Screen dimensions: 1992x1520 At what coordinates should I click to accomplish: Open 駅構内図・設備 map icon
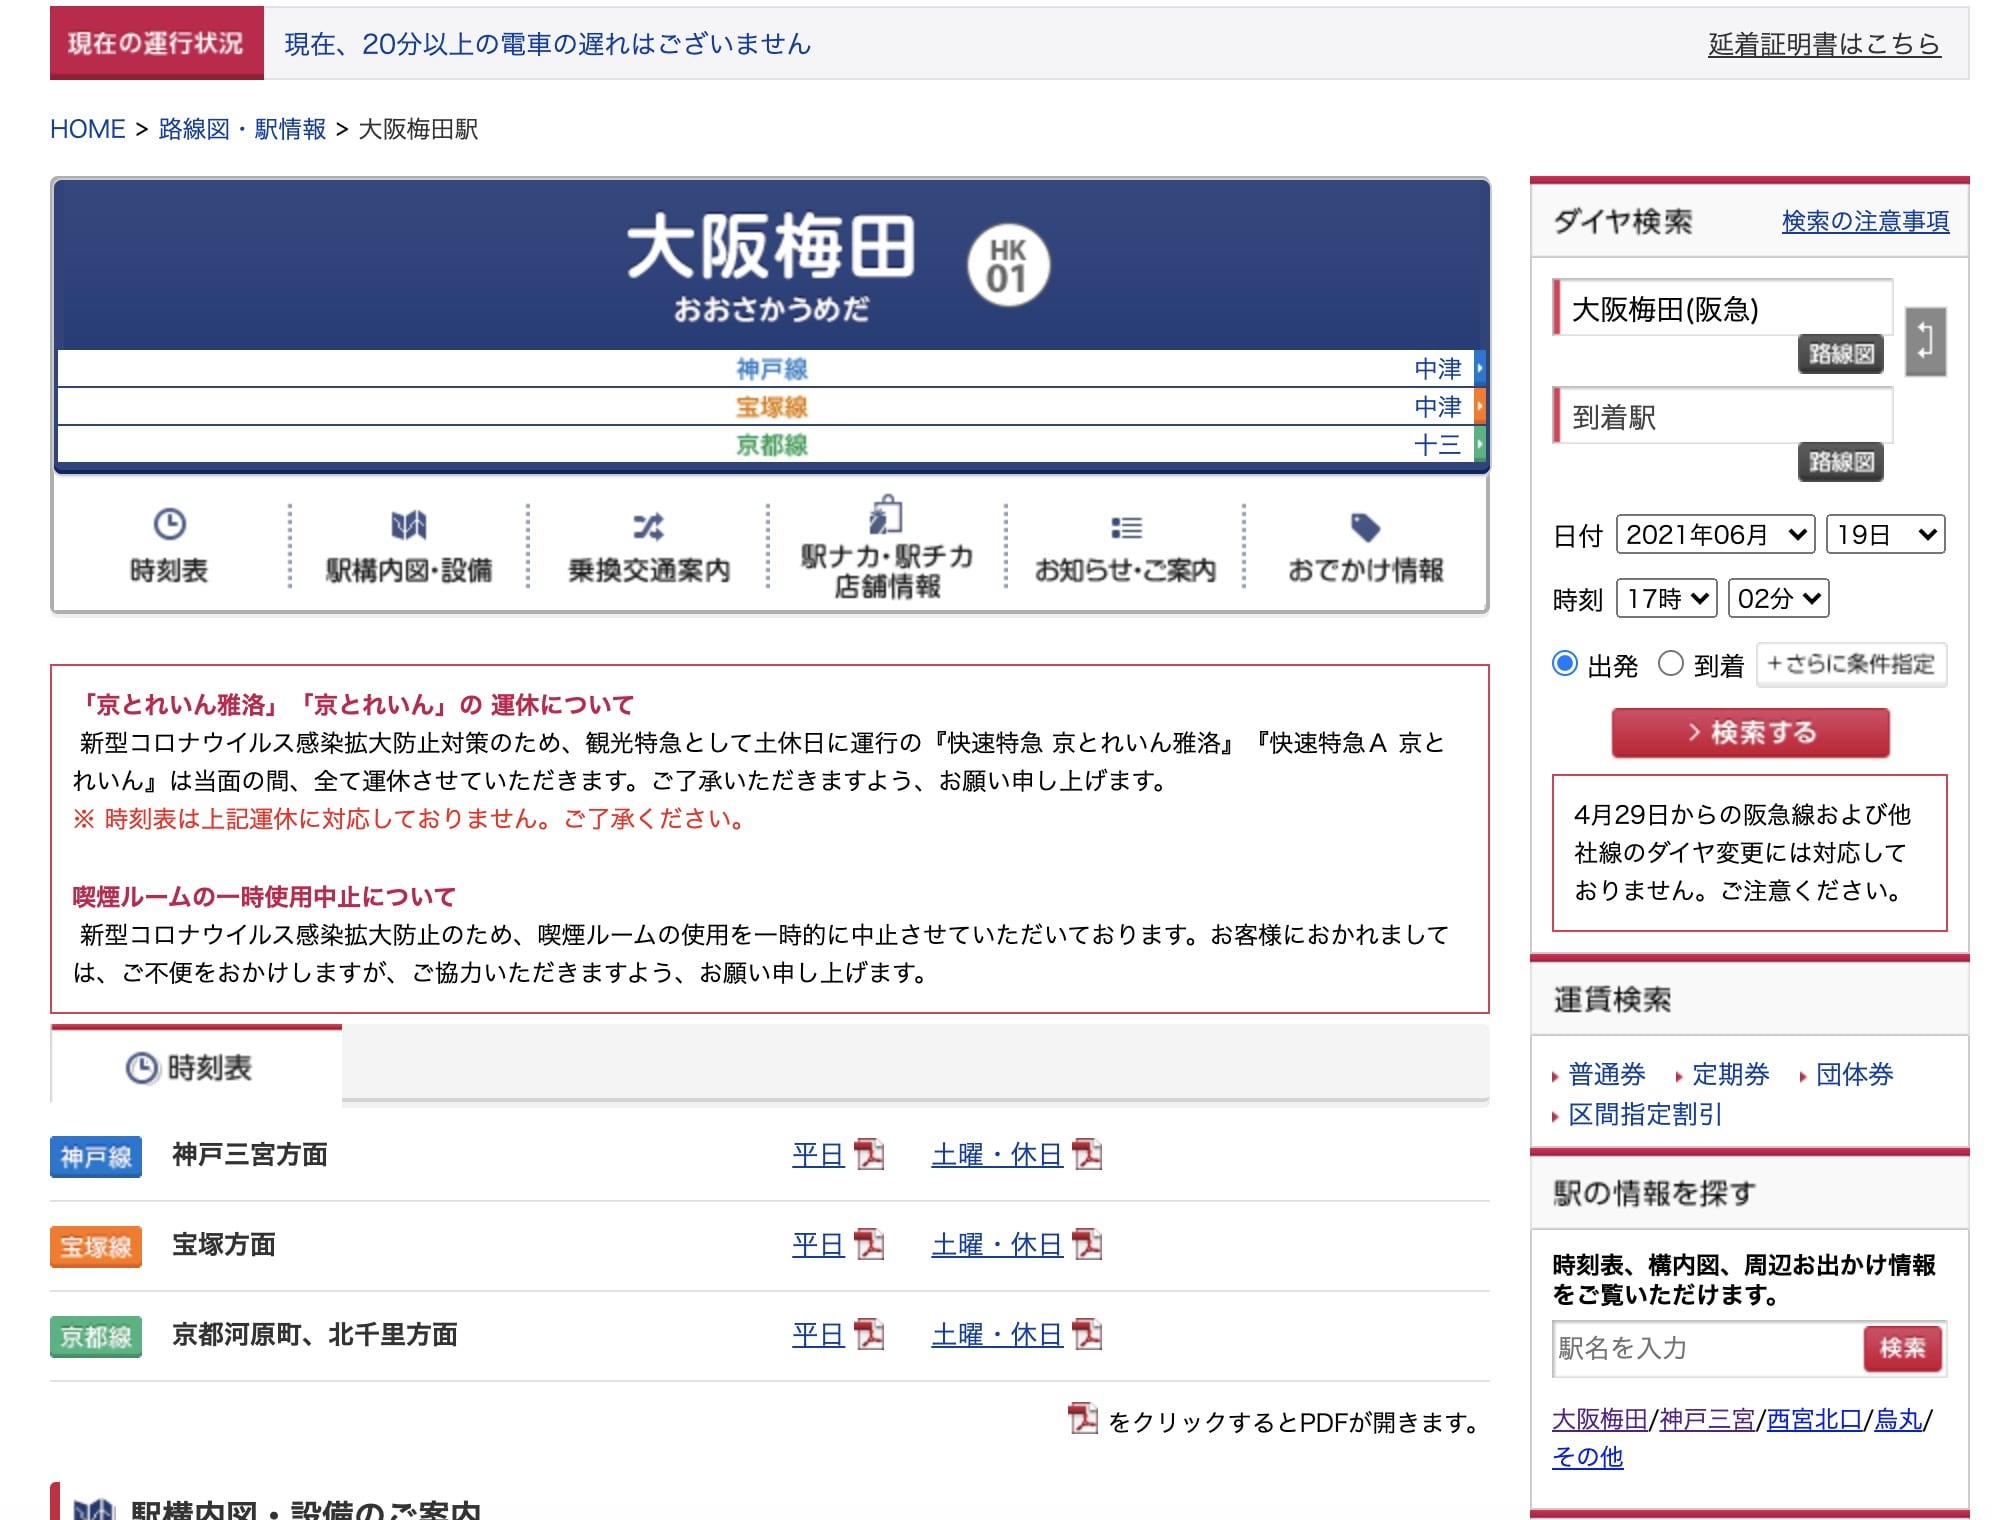pyautogui.click(x=408, y=525)
